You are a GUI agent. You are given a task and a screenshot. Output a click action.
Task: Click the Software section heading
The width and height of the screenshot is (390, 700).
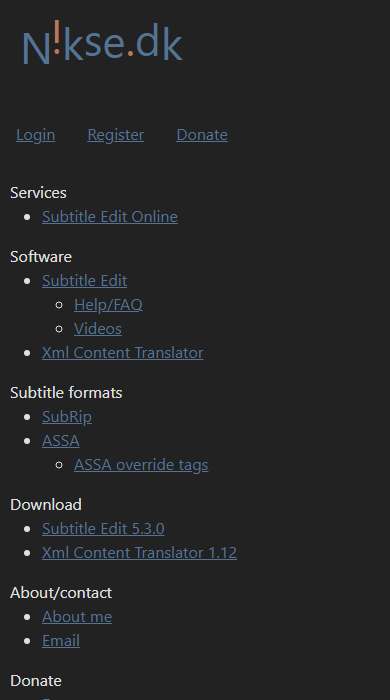tap(41, 257)
